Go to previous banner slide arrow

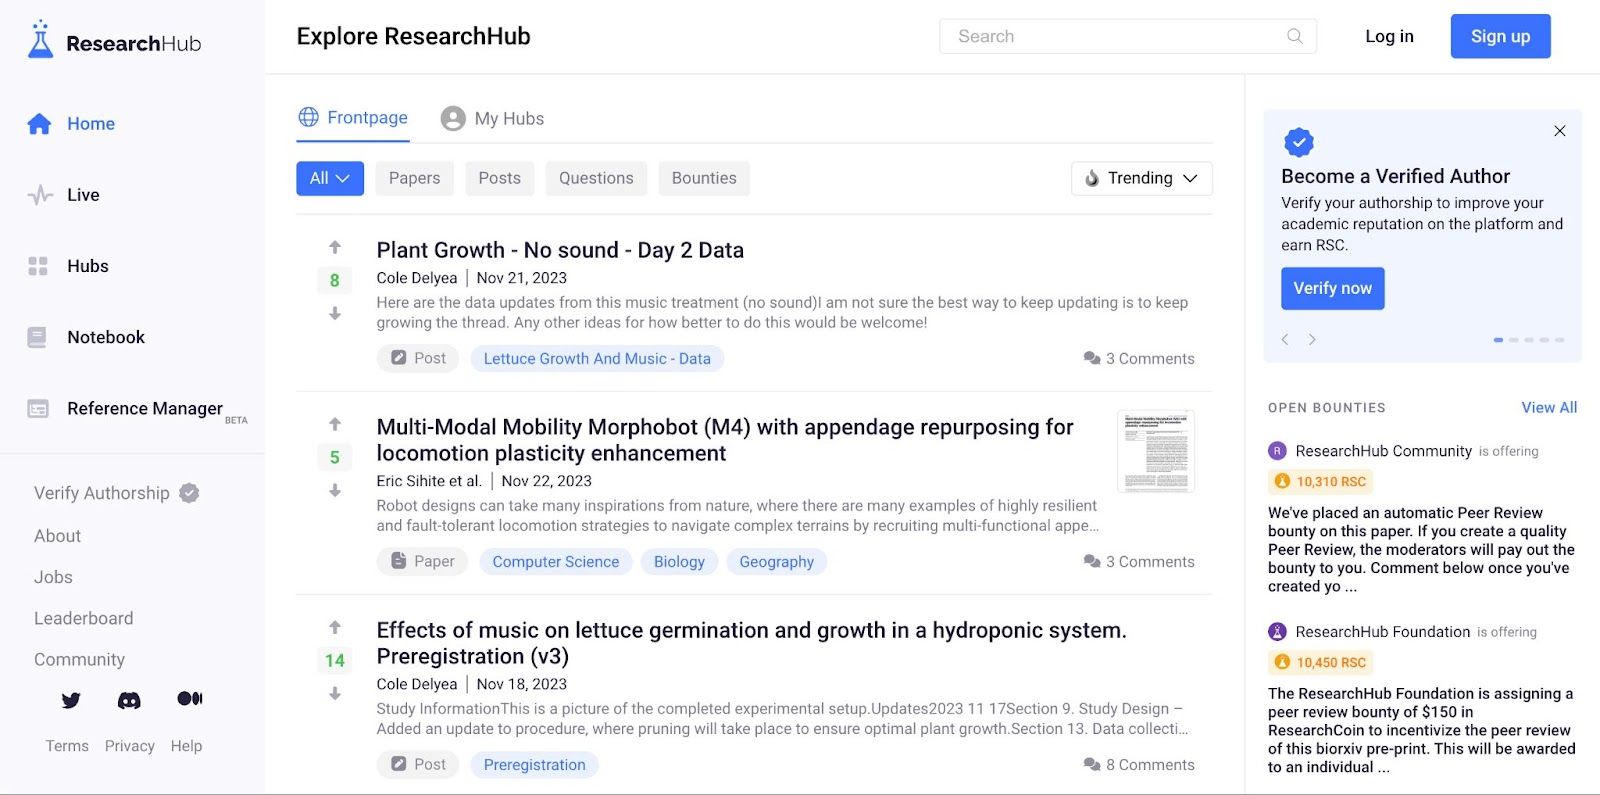pyautogui.click(x=1286, y=340)
